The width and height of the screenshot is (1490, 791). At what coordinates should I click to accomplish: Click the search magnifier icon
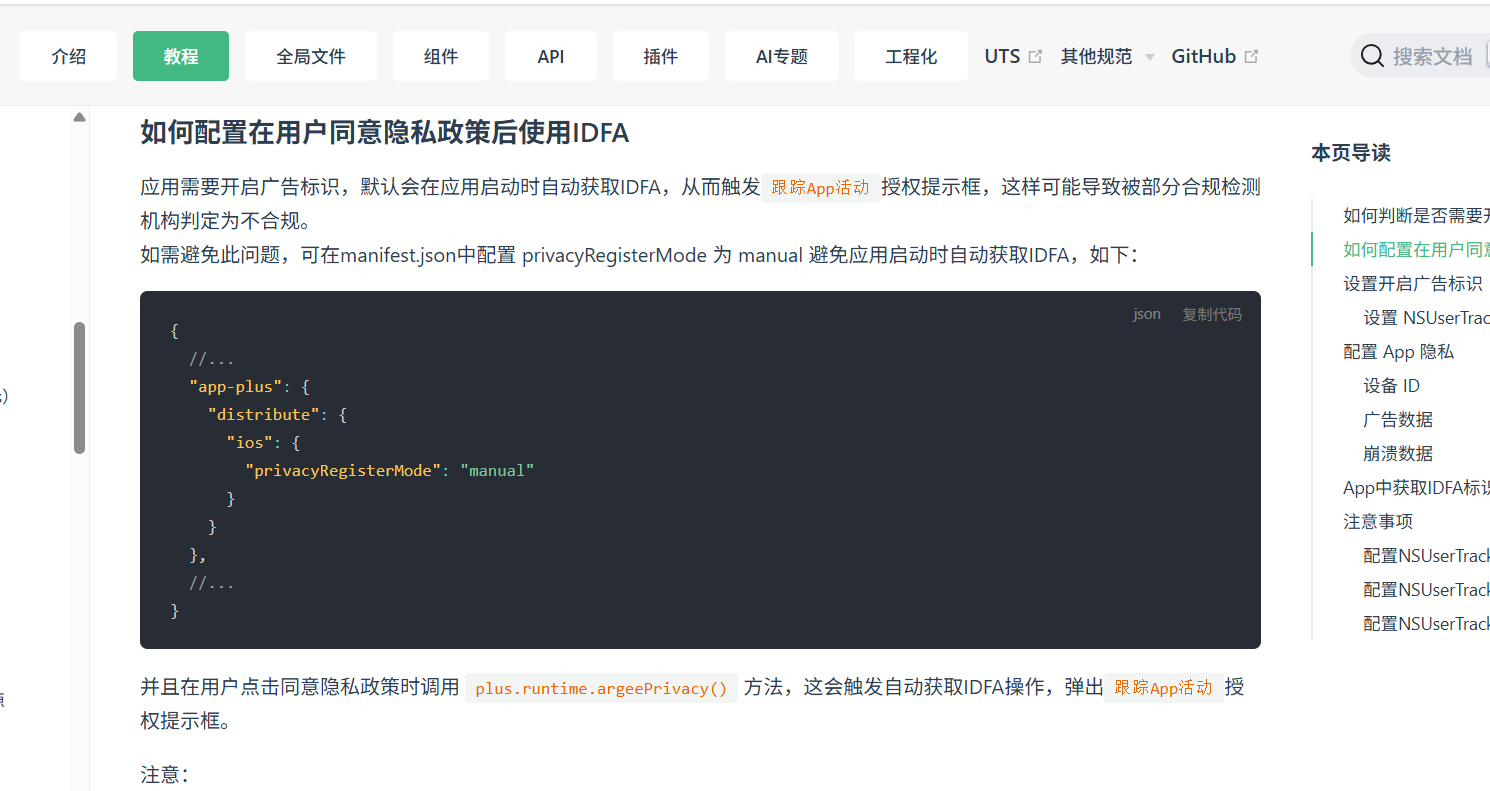point(1373,56)
